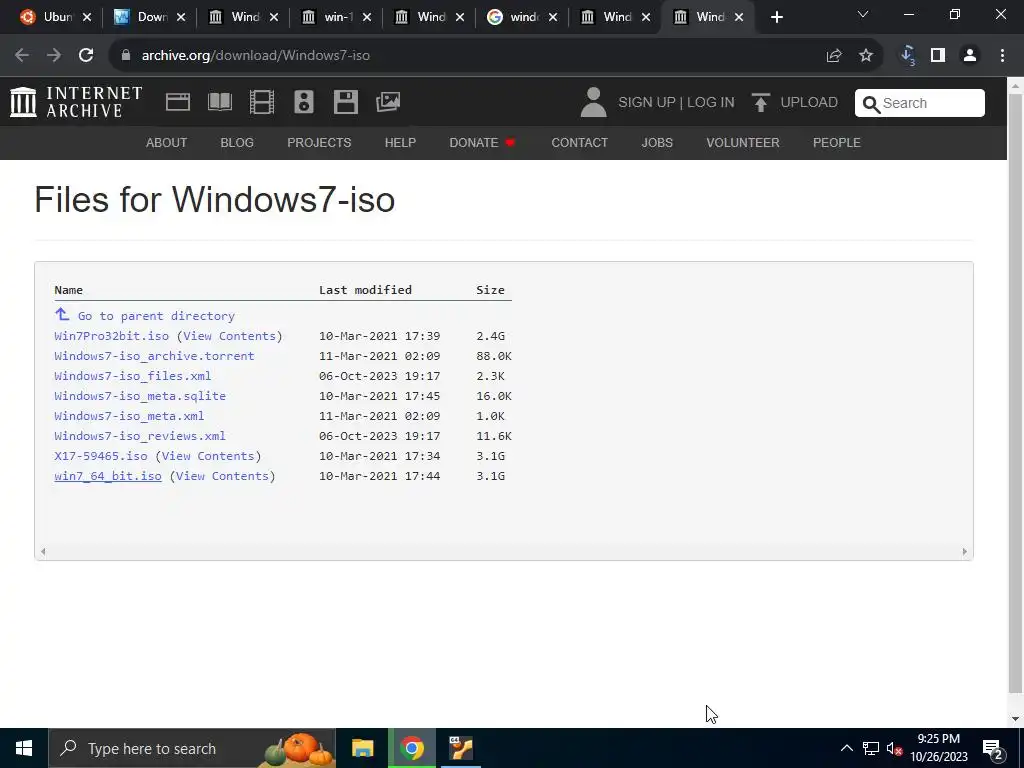Open Windows7-iso_archive.torrent link
The image size is (1024, 768).
pyautogui.click(x=154, y=356)
